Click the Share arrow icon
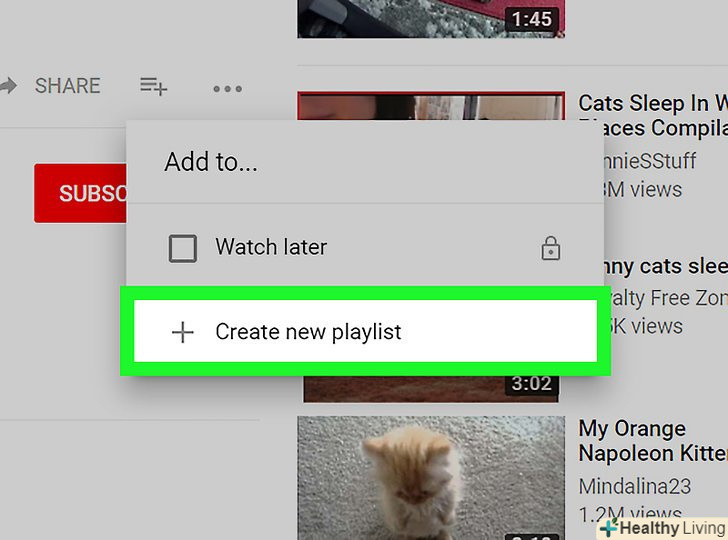This screenshot has width=728, height=540. (x=7, y=86)
